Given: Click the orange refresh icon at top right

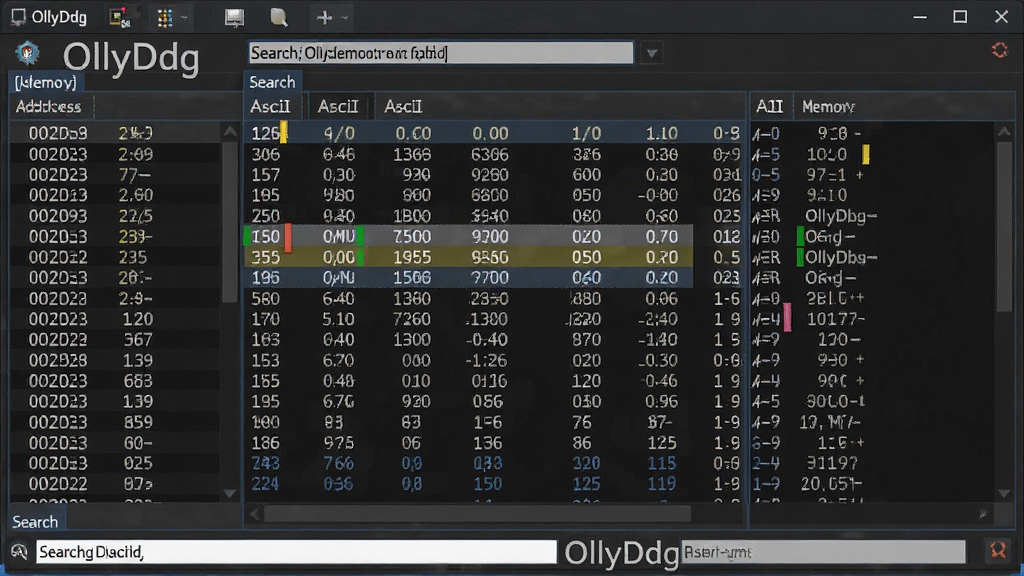Looking at the screenshot, I should [x=999, y=50].
